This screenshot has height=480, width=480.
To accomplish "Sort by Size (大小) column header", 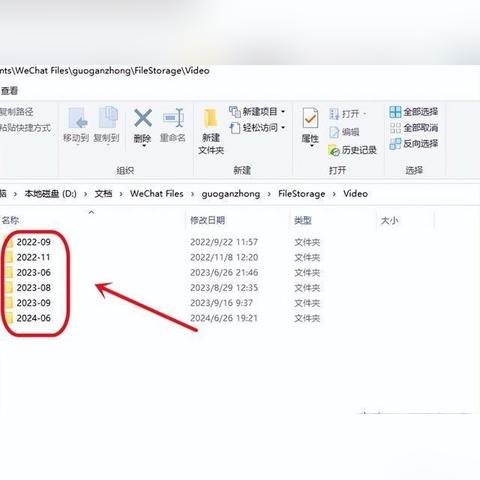I will pos(389,220).
